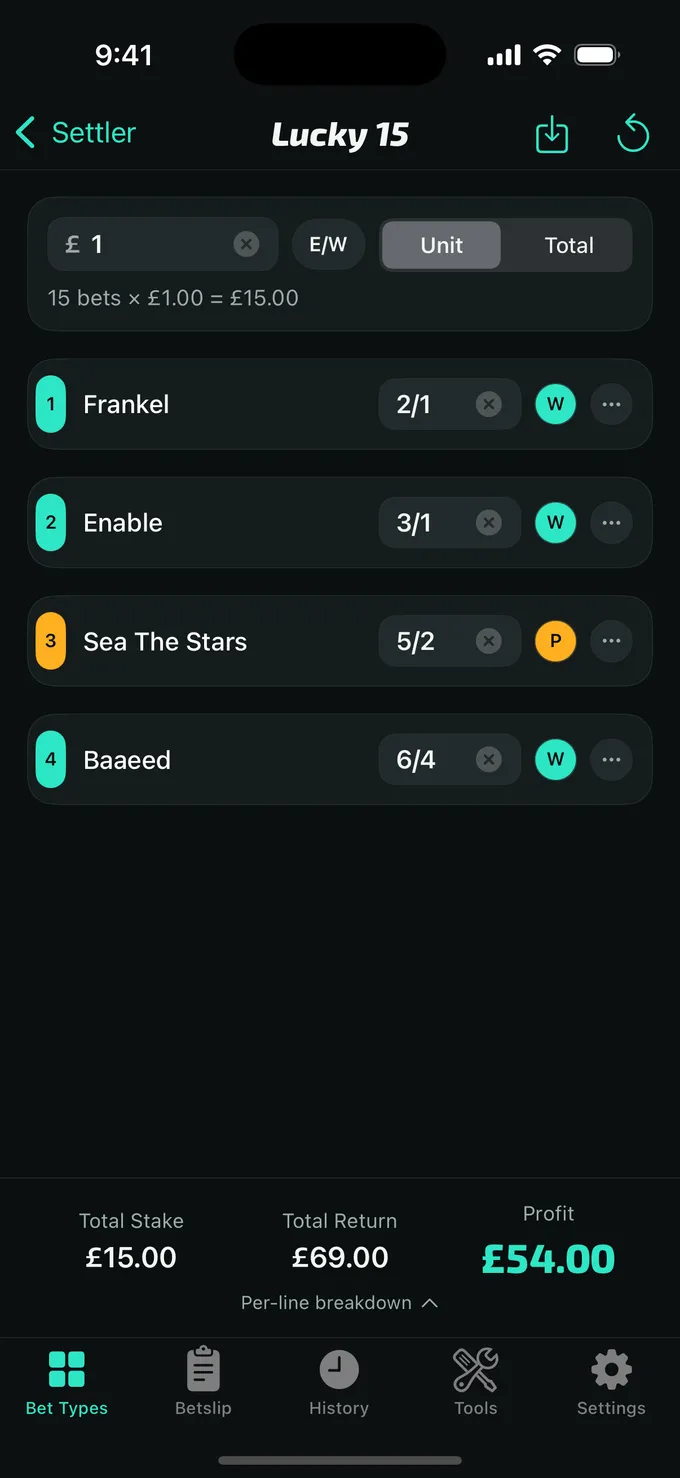Tap the save/download icon in header
The height and width of the screenshot is (1478, 680).
[552, 134]
